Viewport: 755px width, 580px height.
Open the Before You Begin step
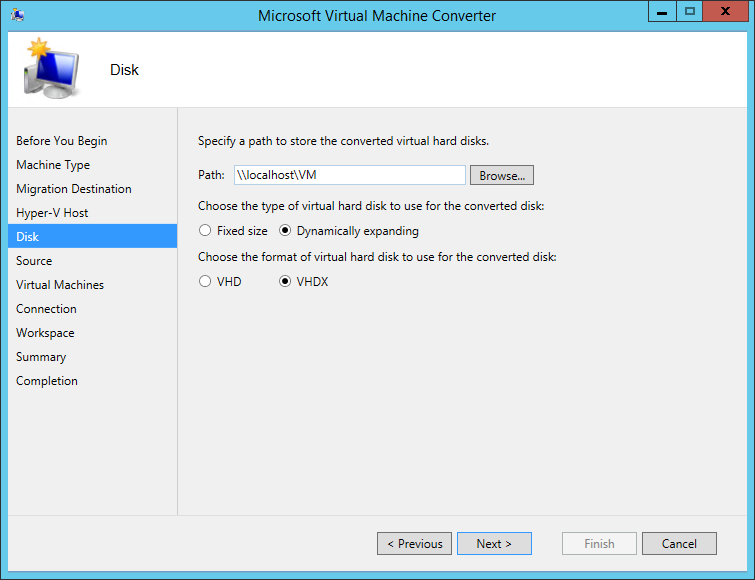[x=62, y=141]
